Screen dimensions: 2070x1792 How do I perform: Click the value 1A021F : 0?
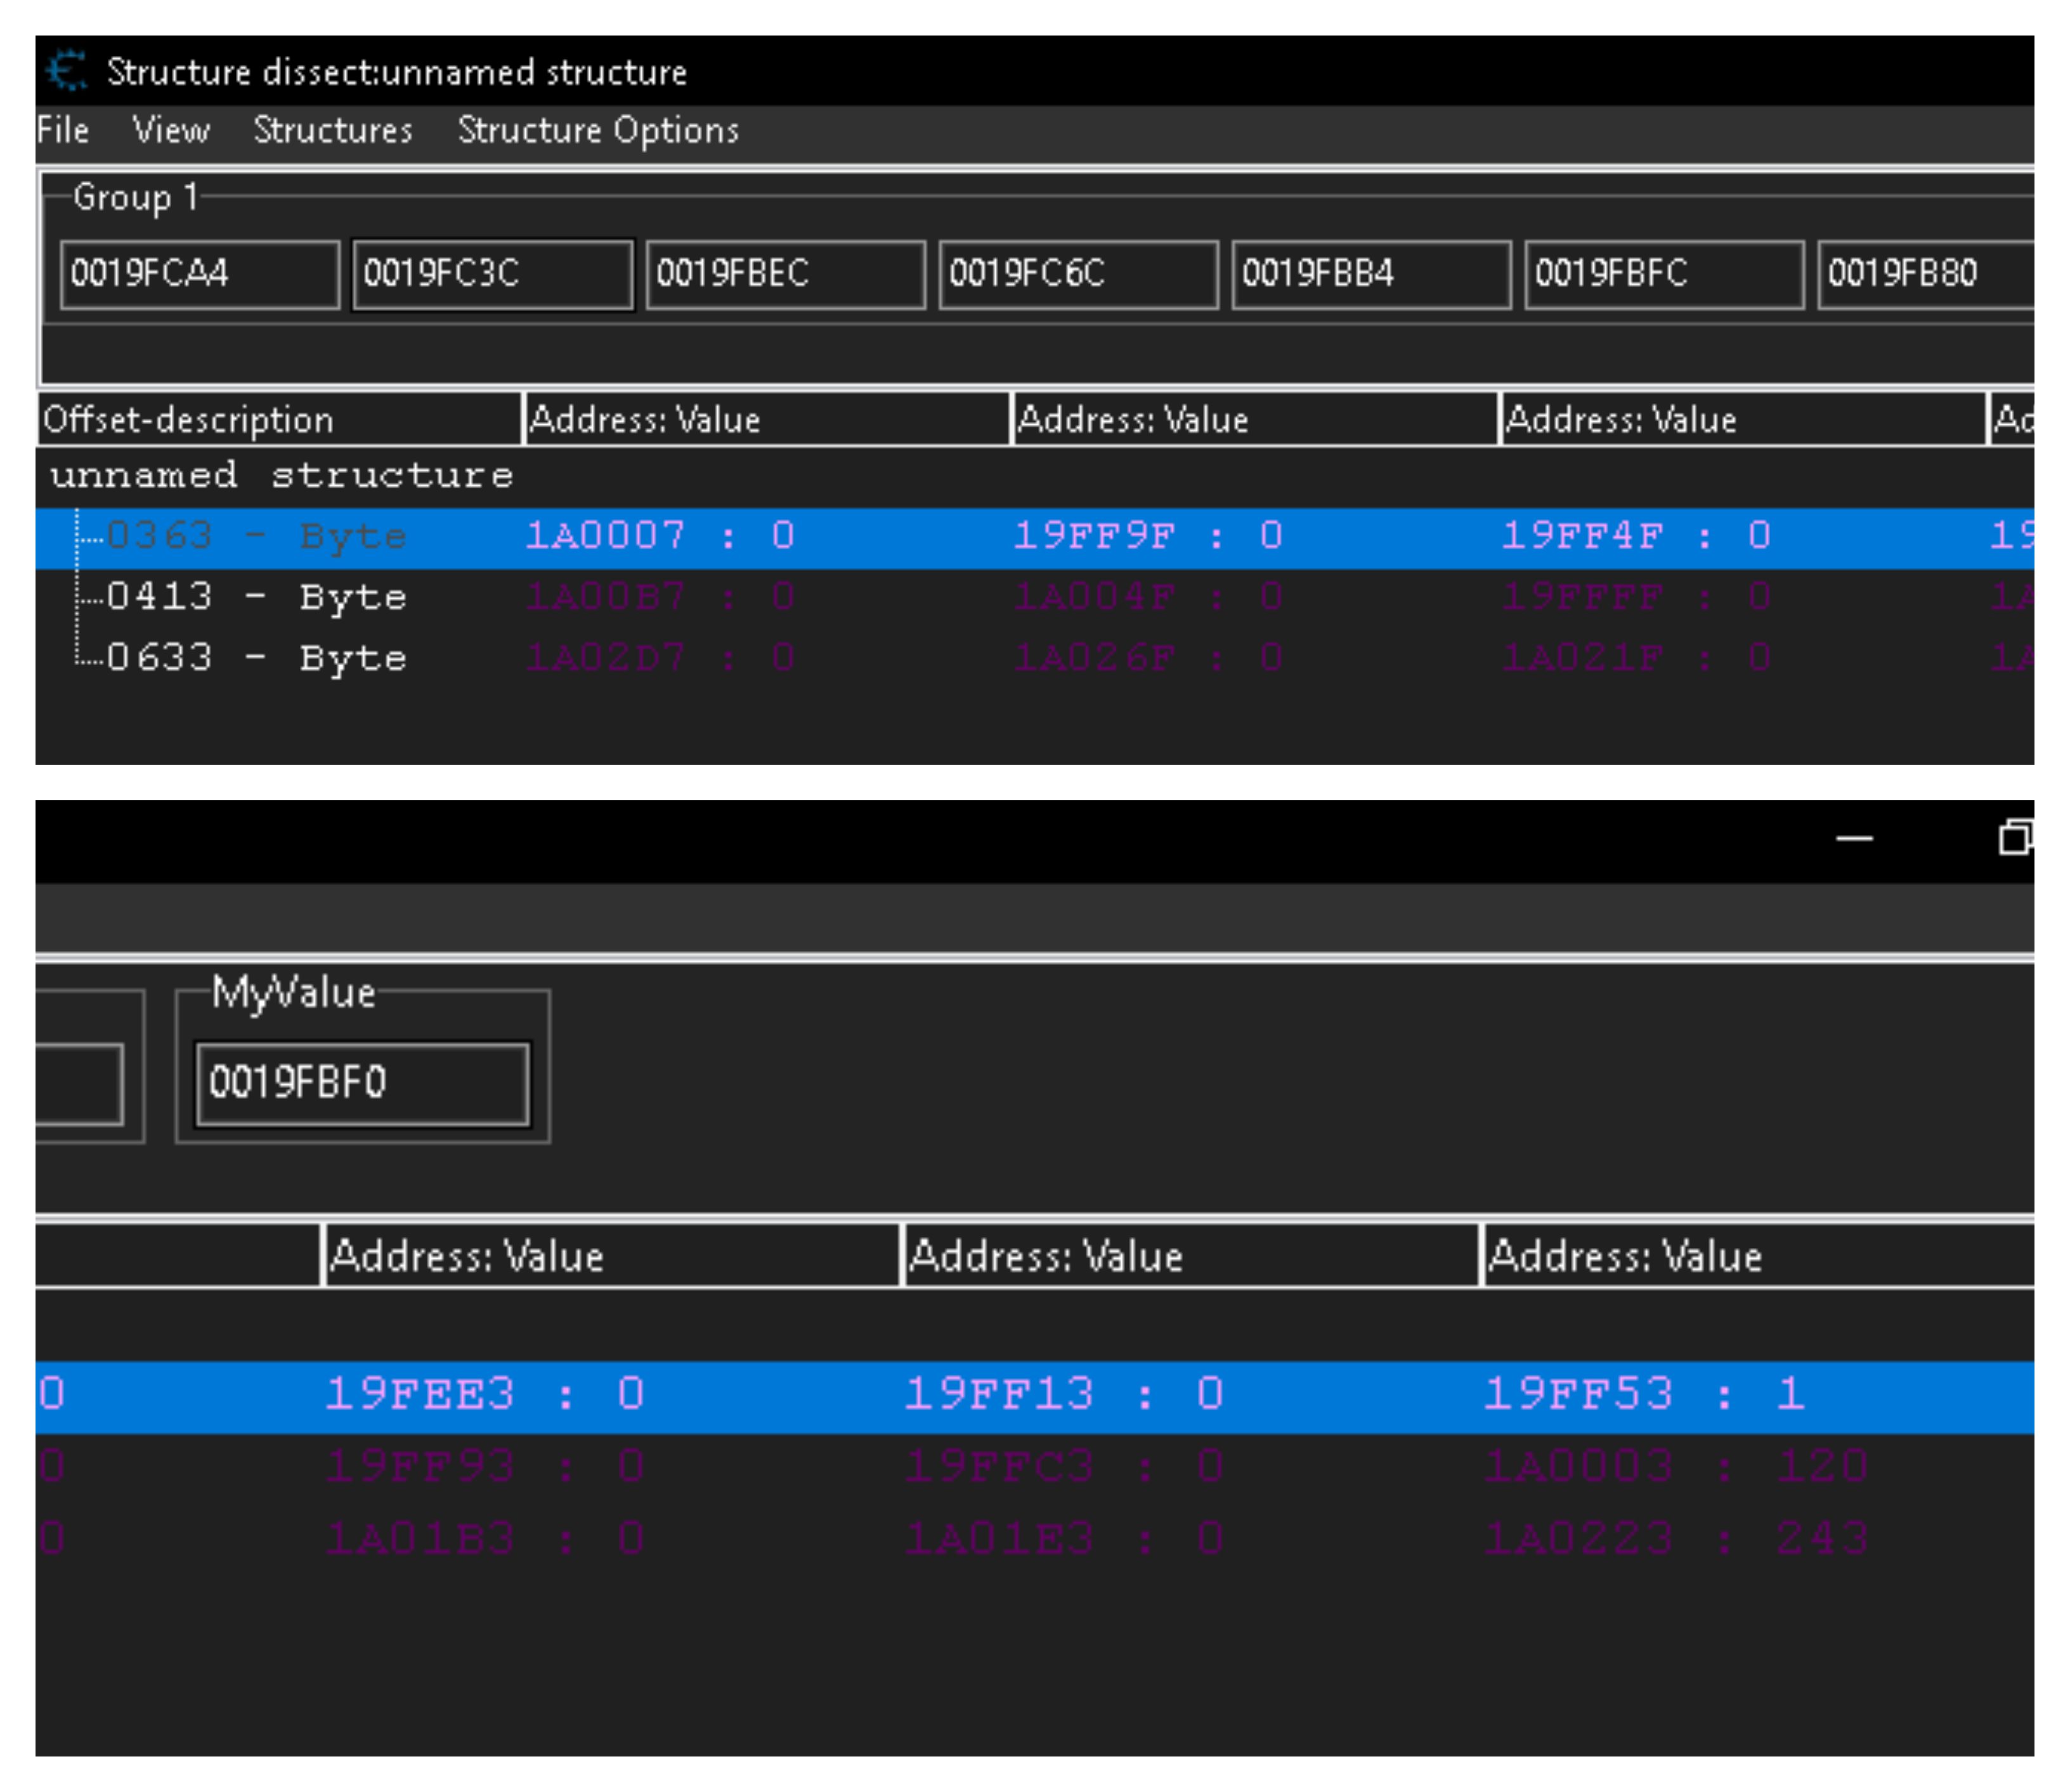point(1636,659)
